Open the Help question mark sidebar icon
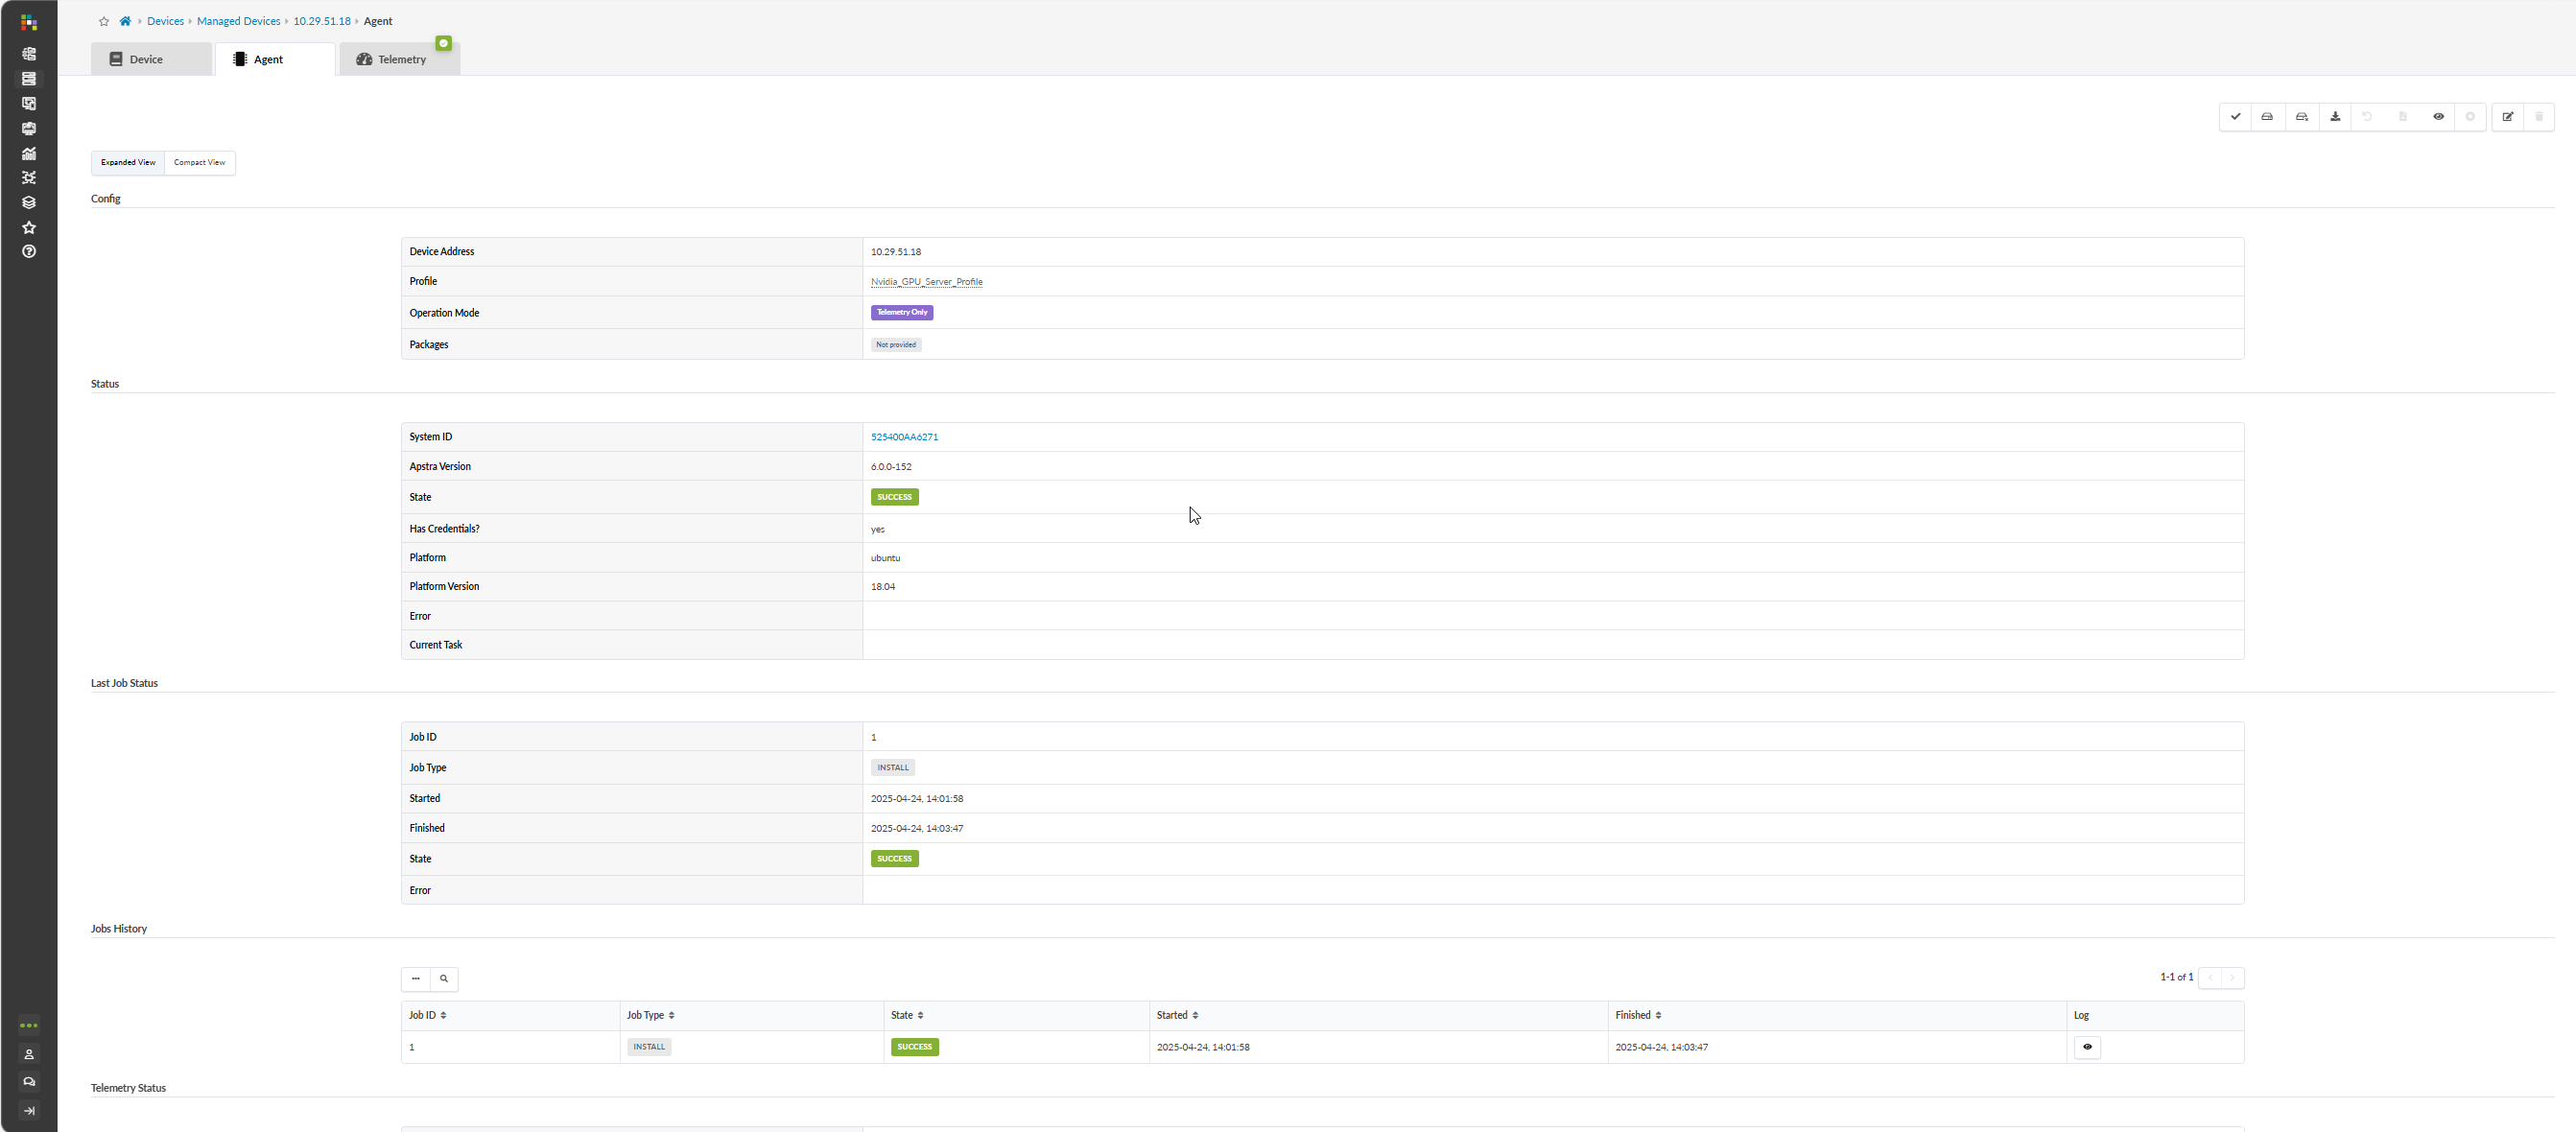 click(29, 252)
